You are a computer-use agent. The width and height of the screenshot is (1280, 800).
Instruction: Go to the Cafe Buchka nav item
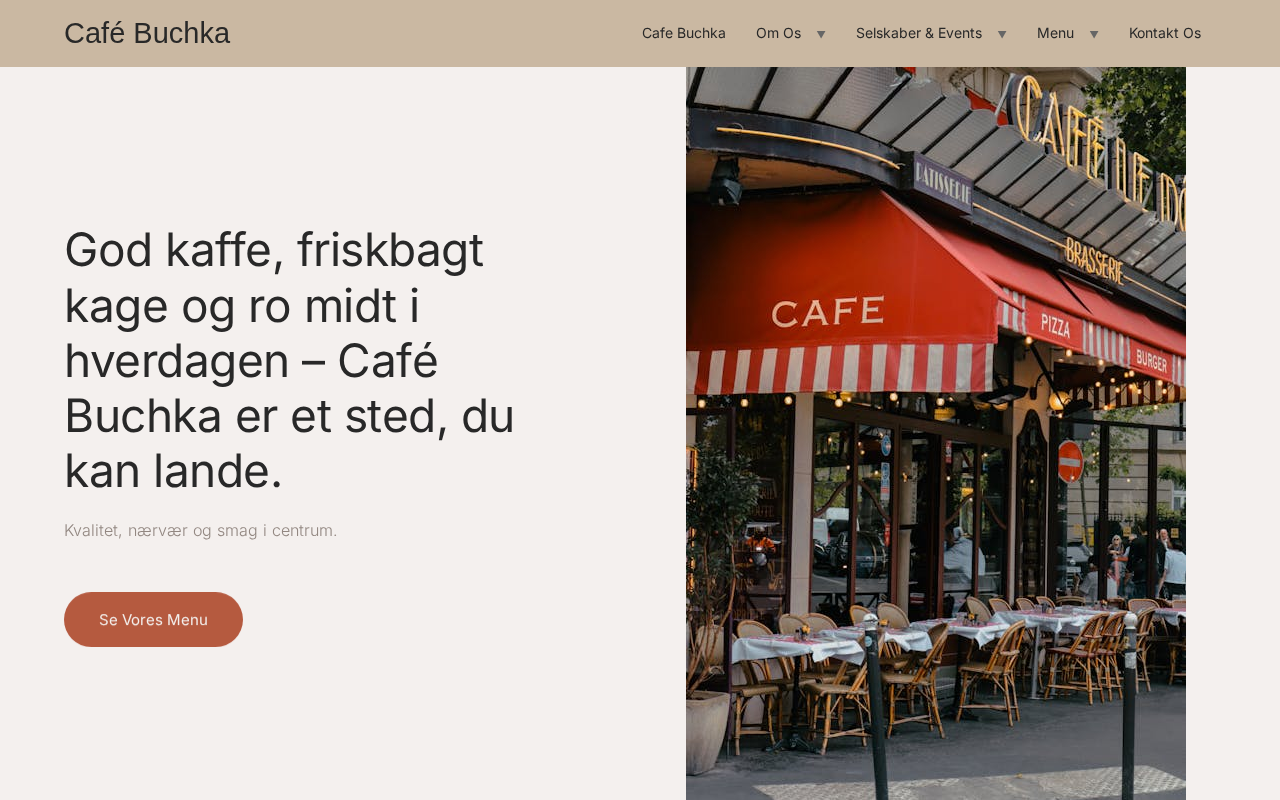684,33
